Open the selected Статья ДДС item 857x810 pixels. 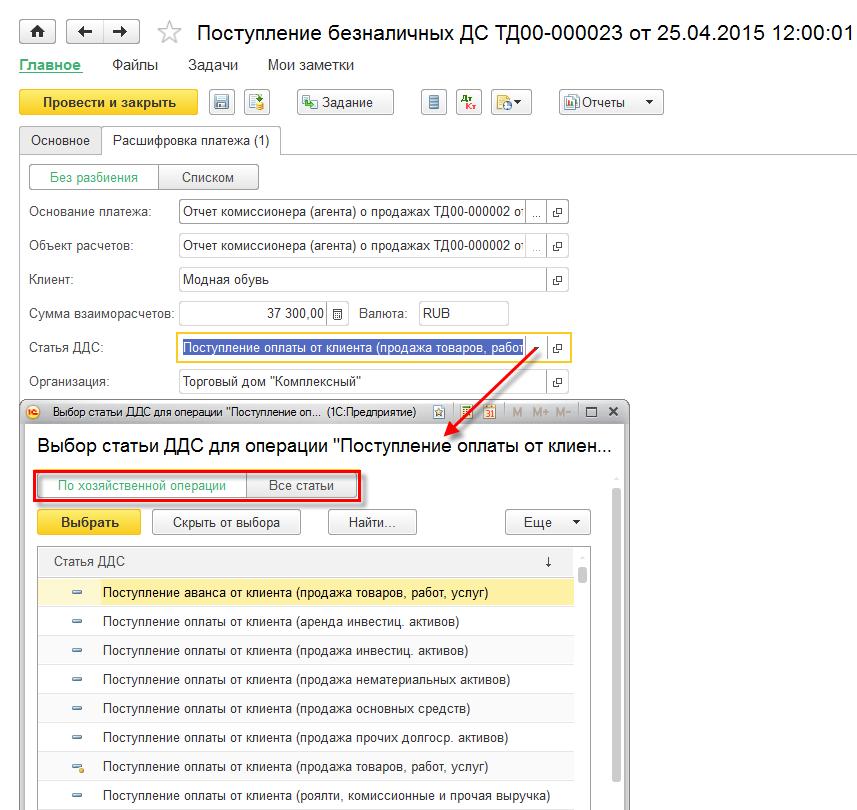[557, 348]
